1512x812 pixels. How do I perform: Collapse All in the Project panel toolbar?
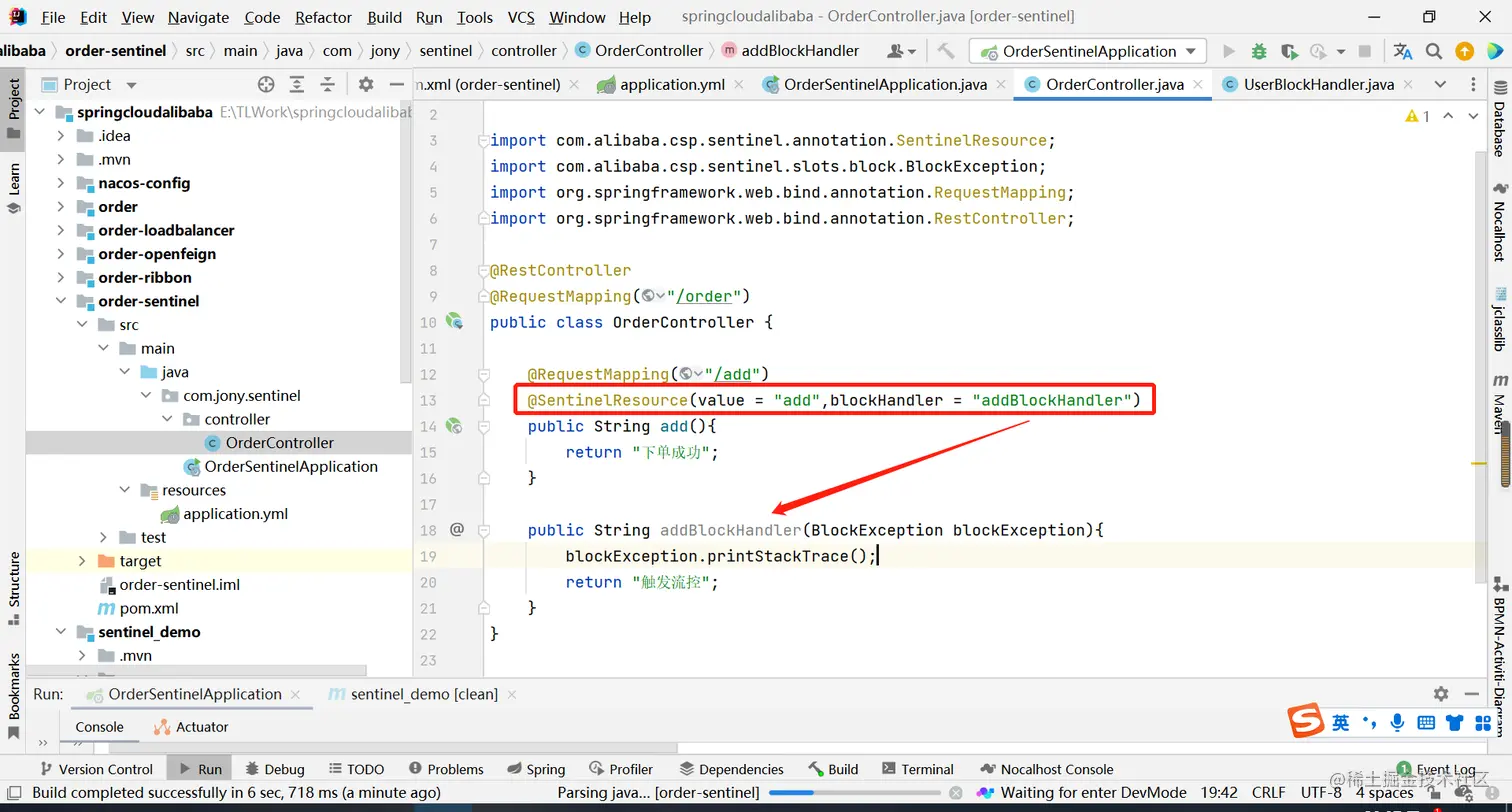tap(327, 85)
